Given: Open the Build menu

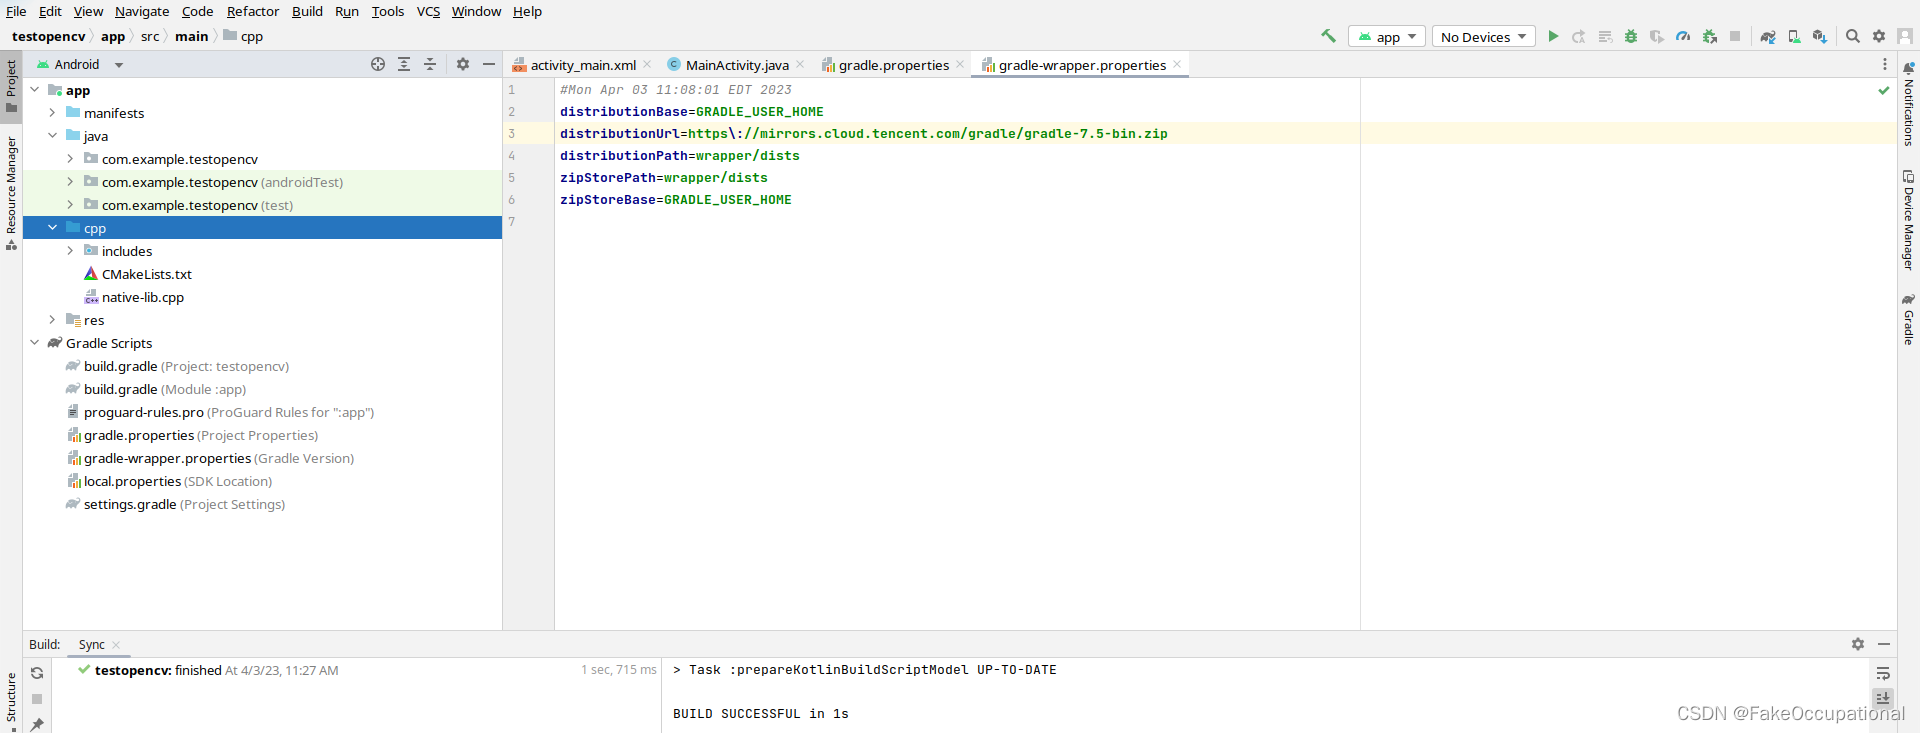Looking at the screenshot, I should (307, 11).
